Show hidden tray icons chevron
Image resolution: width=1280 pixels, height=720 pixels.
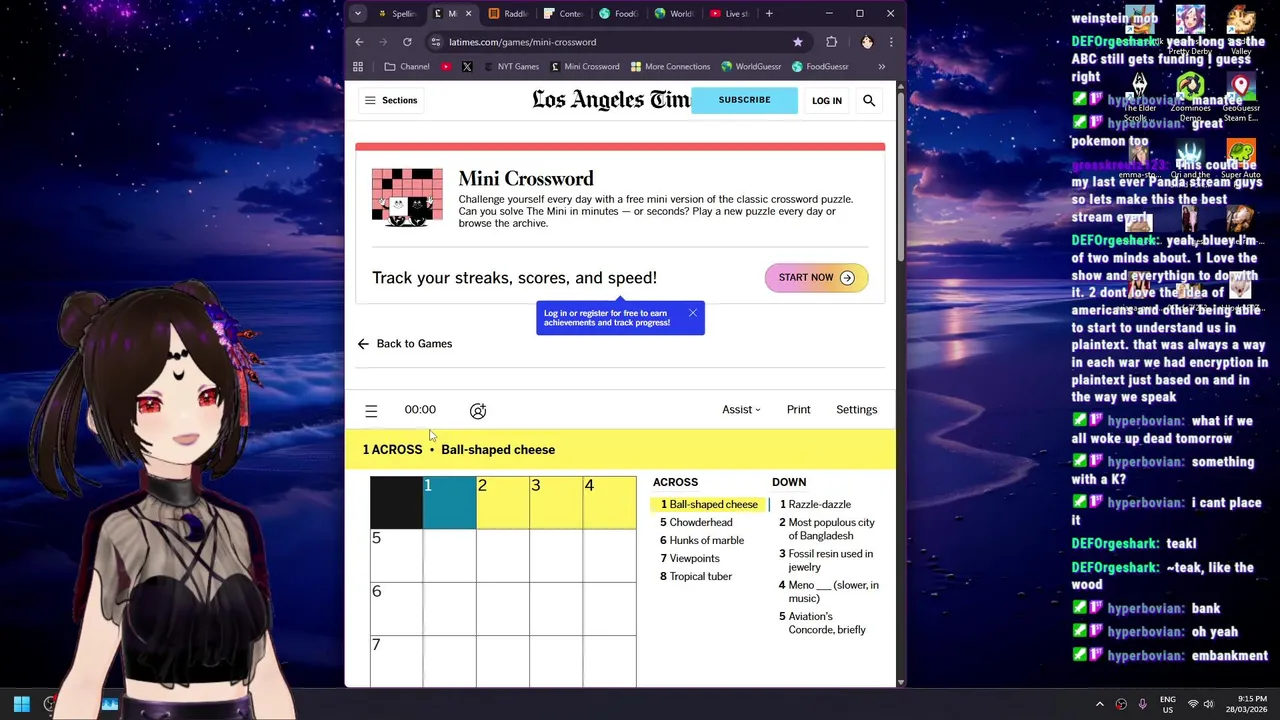(1099, 704)
